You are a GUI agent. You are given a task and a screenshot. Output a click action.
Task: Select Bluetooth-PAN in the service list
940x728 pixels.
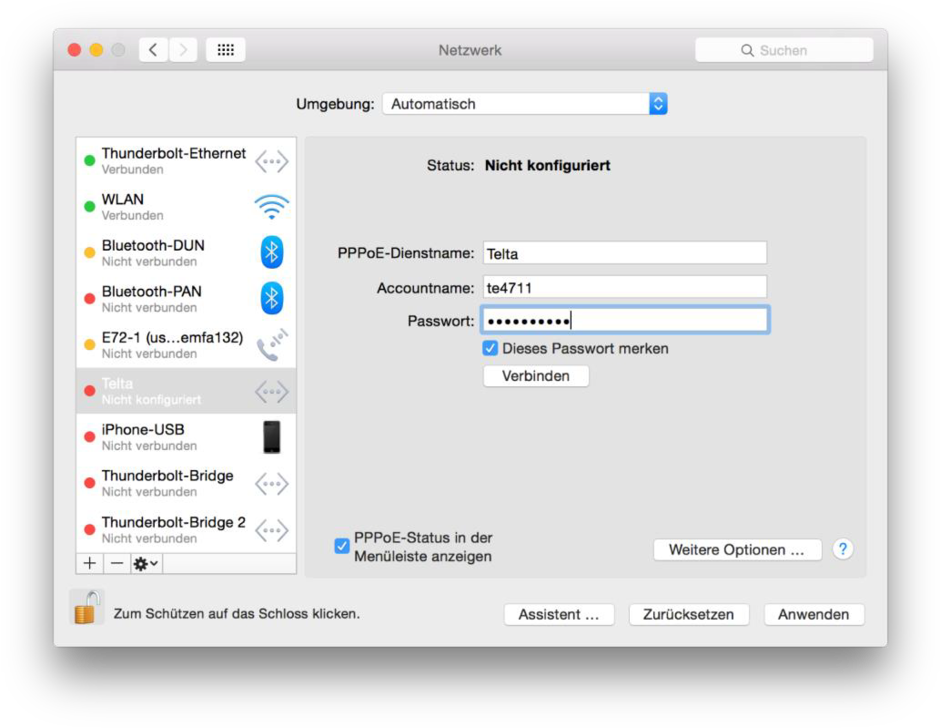click(x=186, y=299)
